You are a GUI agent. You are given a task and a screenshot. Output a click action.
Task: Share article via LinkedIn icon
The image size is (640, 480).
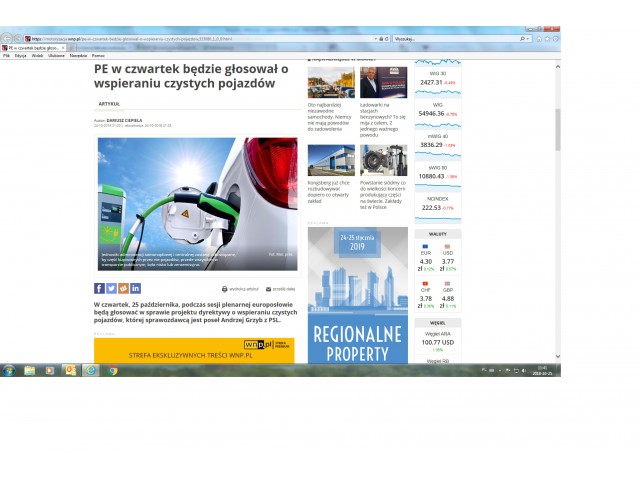(135, 289)
